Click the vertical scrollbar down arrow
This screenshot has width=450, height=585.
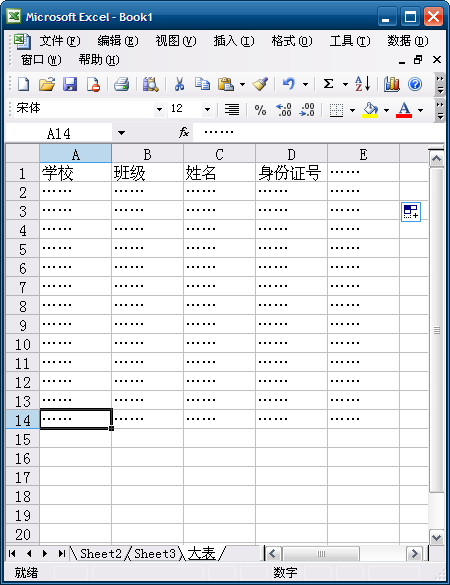click(436, 538)
